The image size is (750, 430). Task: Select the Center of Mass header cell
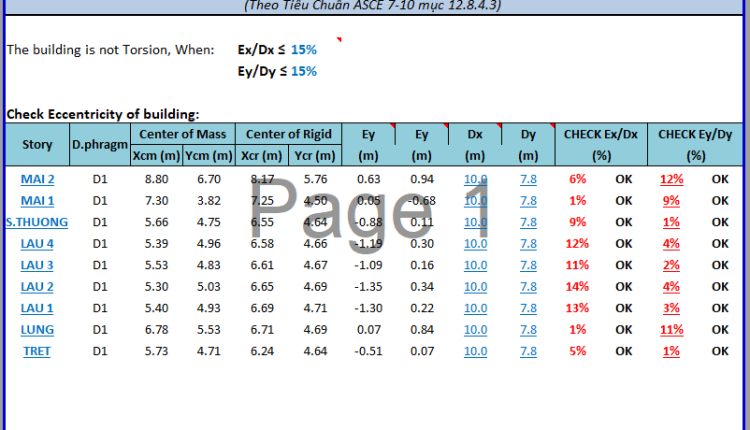(x=182, y=134)
